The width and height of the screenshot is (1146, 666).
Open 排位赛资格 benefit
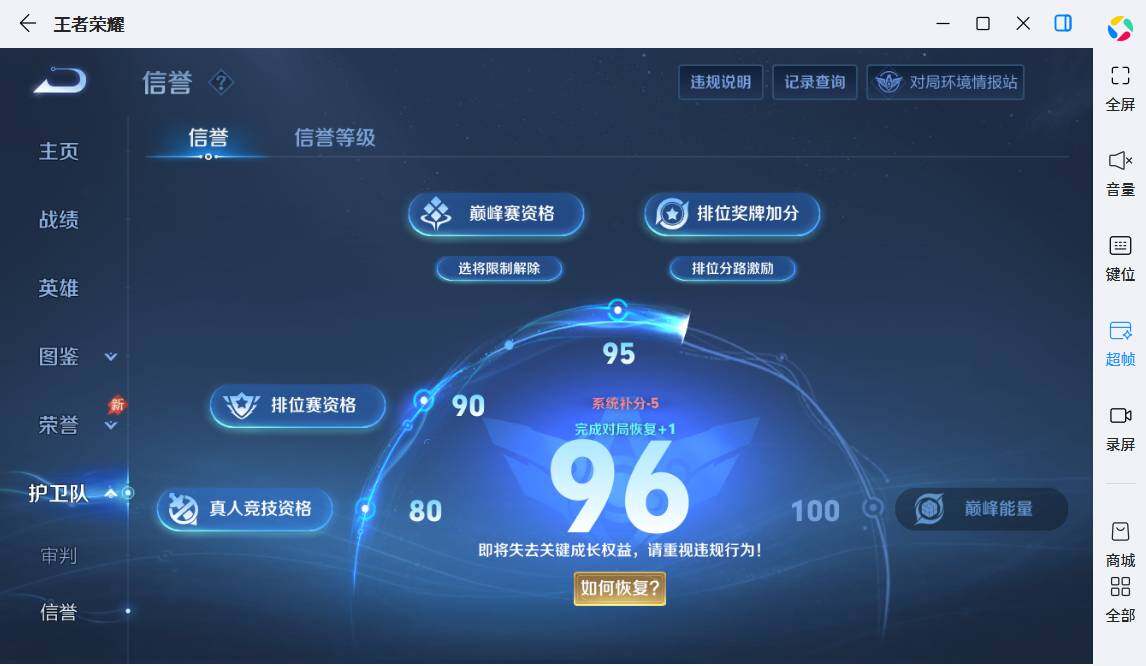coord(297,406)
